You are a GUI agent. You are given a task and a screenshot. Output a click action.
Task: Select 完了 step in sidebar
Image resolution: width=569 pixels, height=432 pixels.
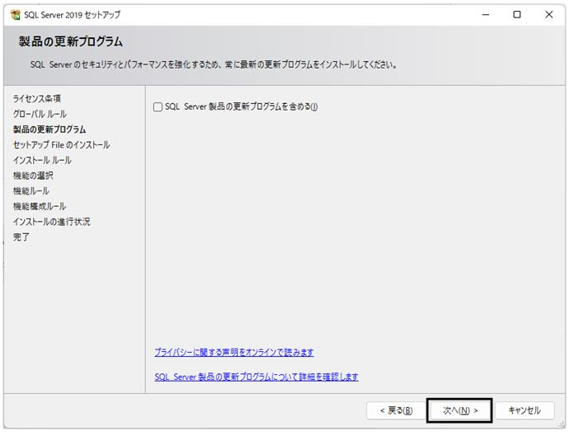pos(21,237)
